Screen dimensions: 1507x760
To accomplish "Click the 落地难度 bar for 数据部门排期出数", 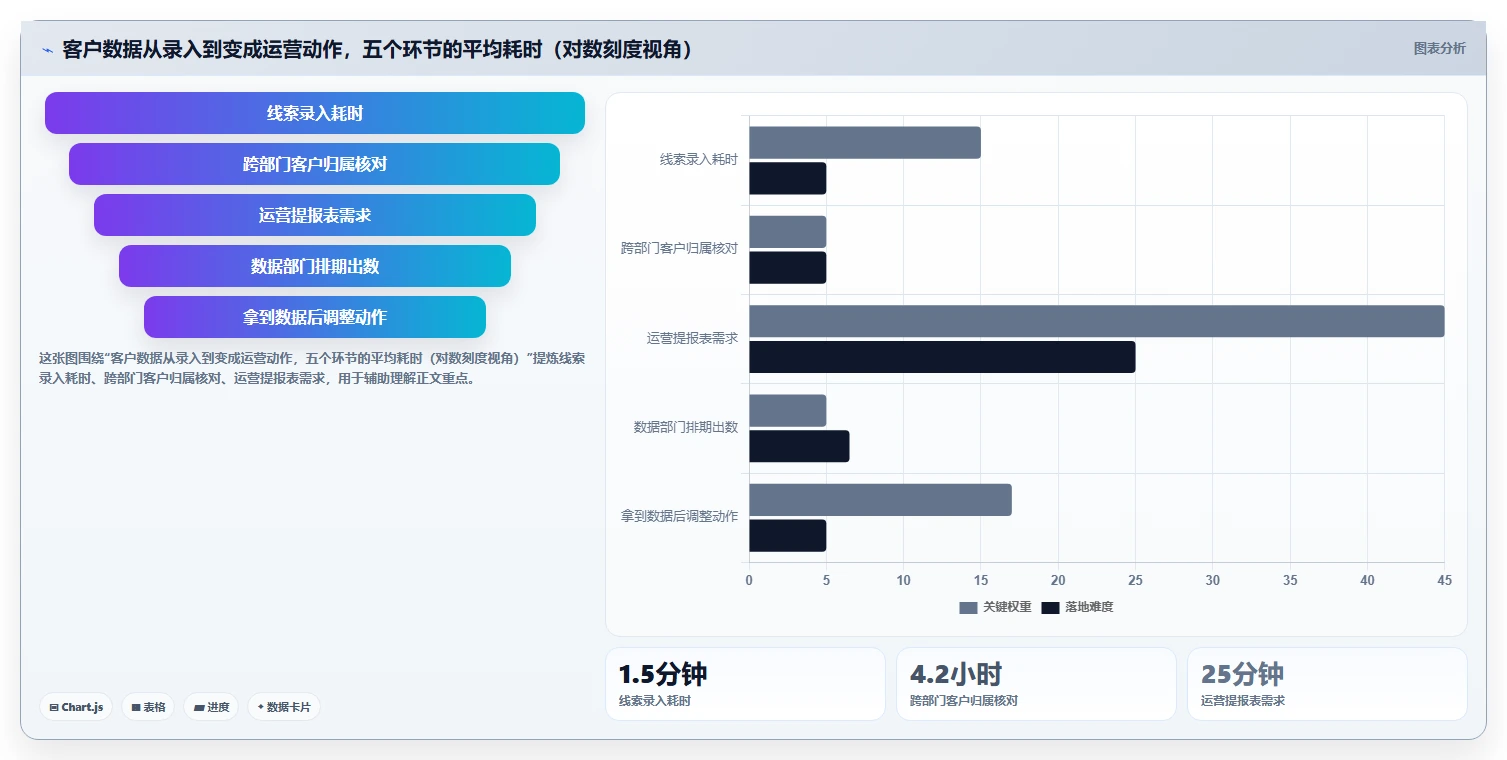I will pyautogui.click(x=799, y=446).
